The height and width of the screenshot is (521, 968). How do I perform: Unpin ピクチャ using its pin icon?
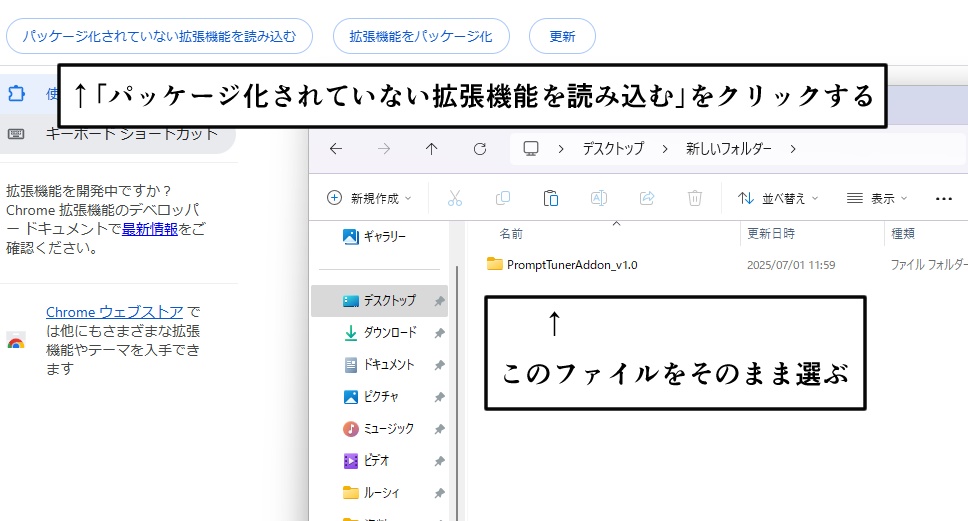point(439,398)
